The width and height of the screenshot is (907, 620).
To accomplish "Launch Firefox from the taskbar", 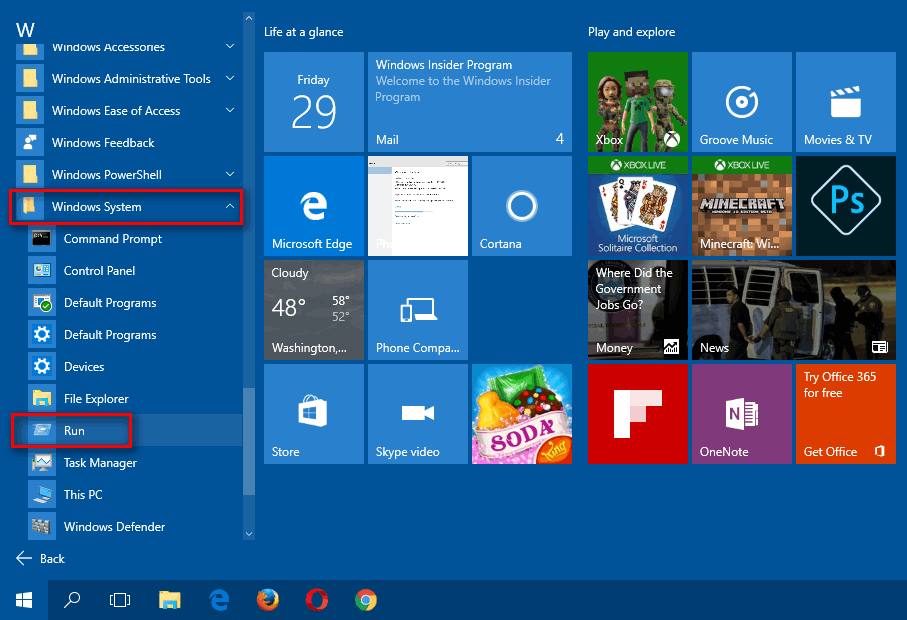I will pos(268,600).
